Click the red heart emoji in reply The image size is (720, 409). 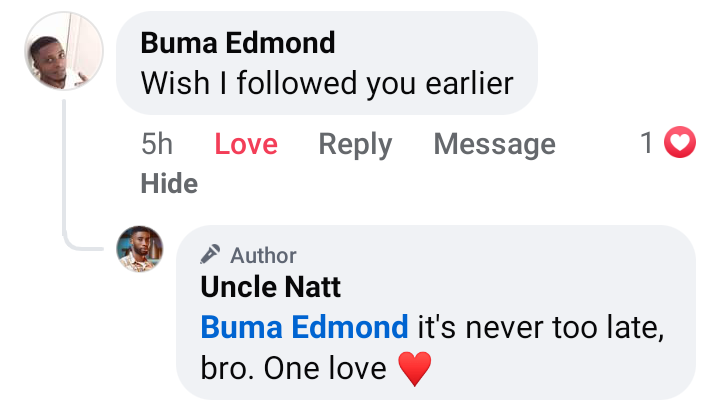tap(414, 370)
